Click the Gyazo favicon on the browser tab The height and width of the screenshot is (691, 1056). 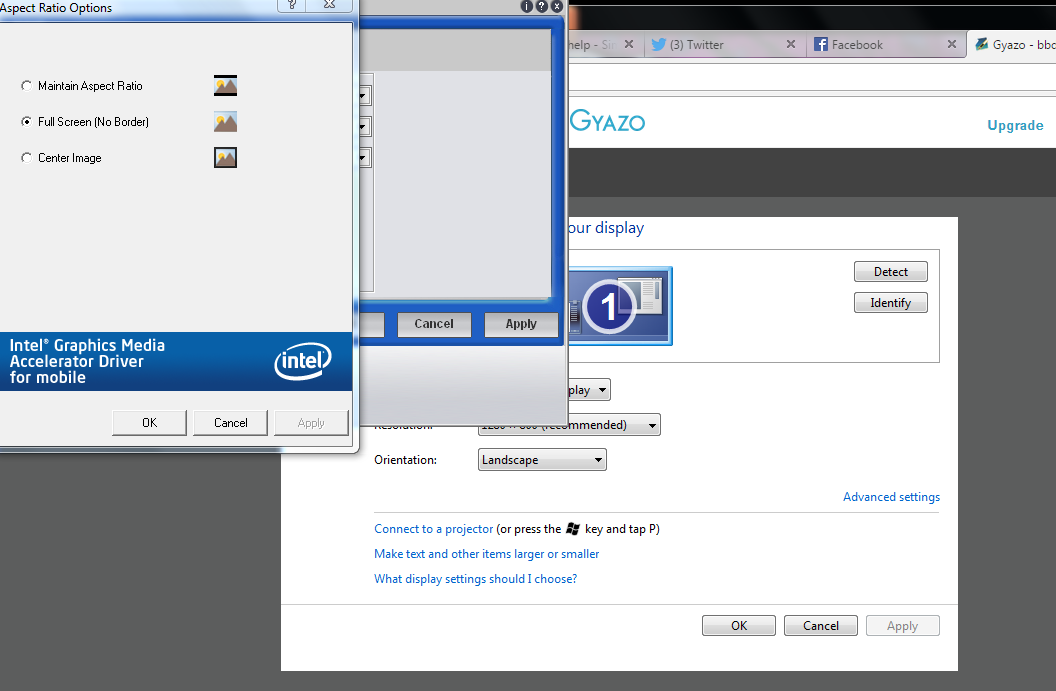pyautogui.click(x=981, y=44)
